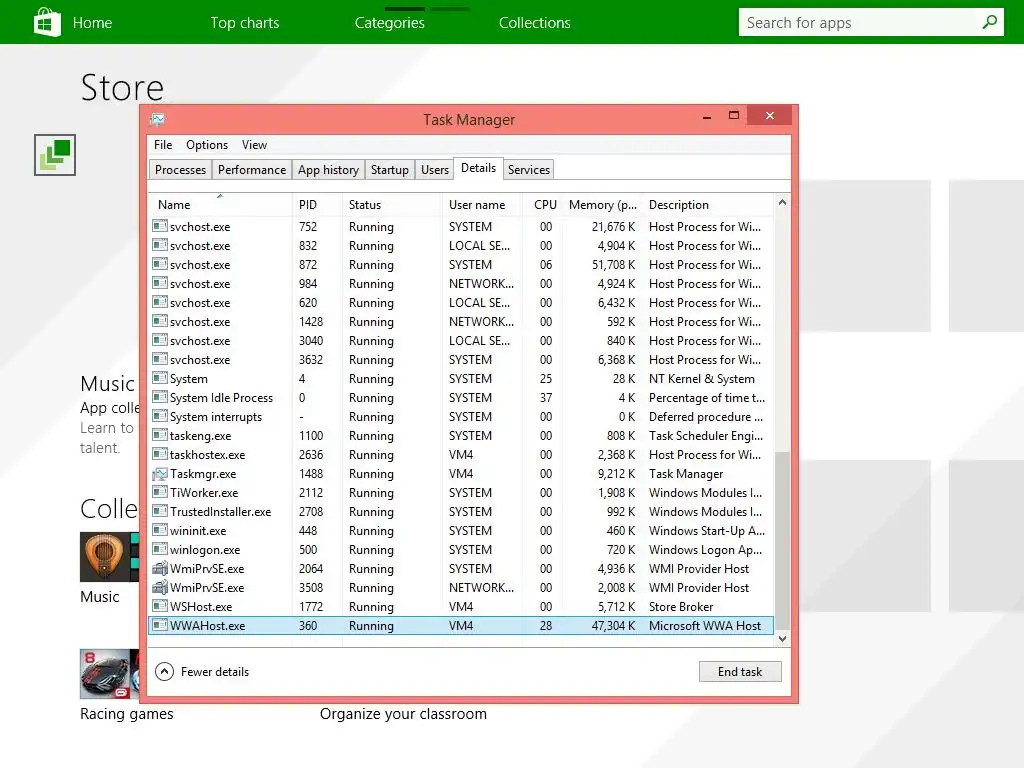Open the View menu
1024x768 pixels.
coord(254,145)
